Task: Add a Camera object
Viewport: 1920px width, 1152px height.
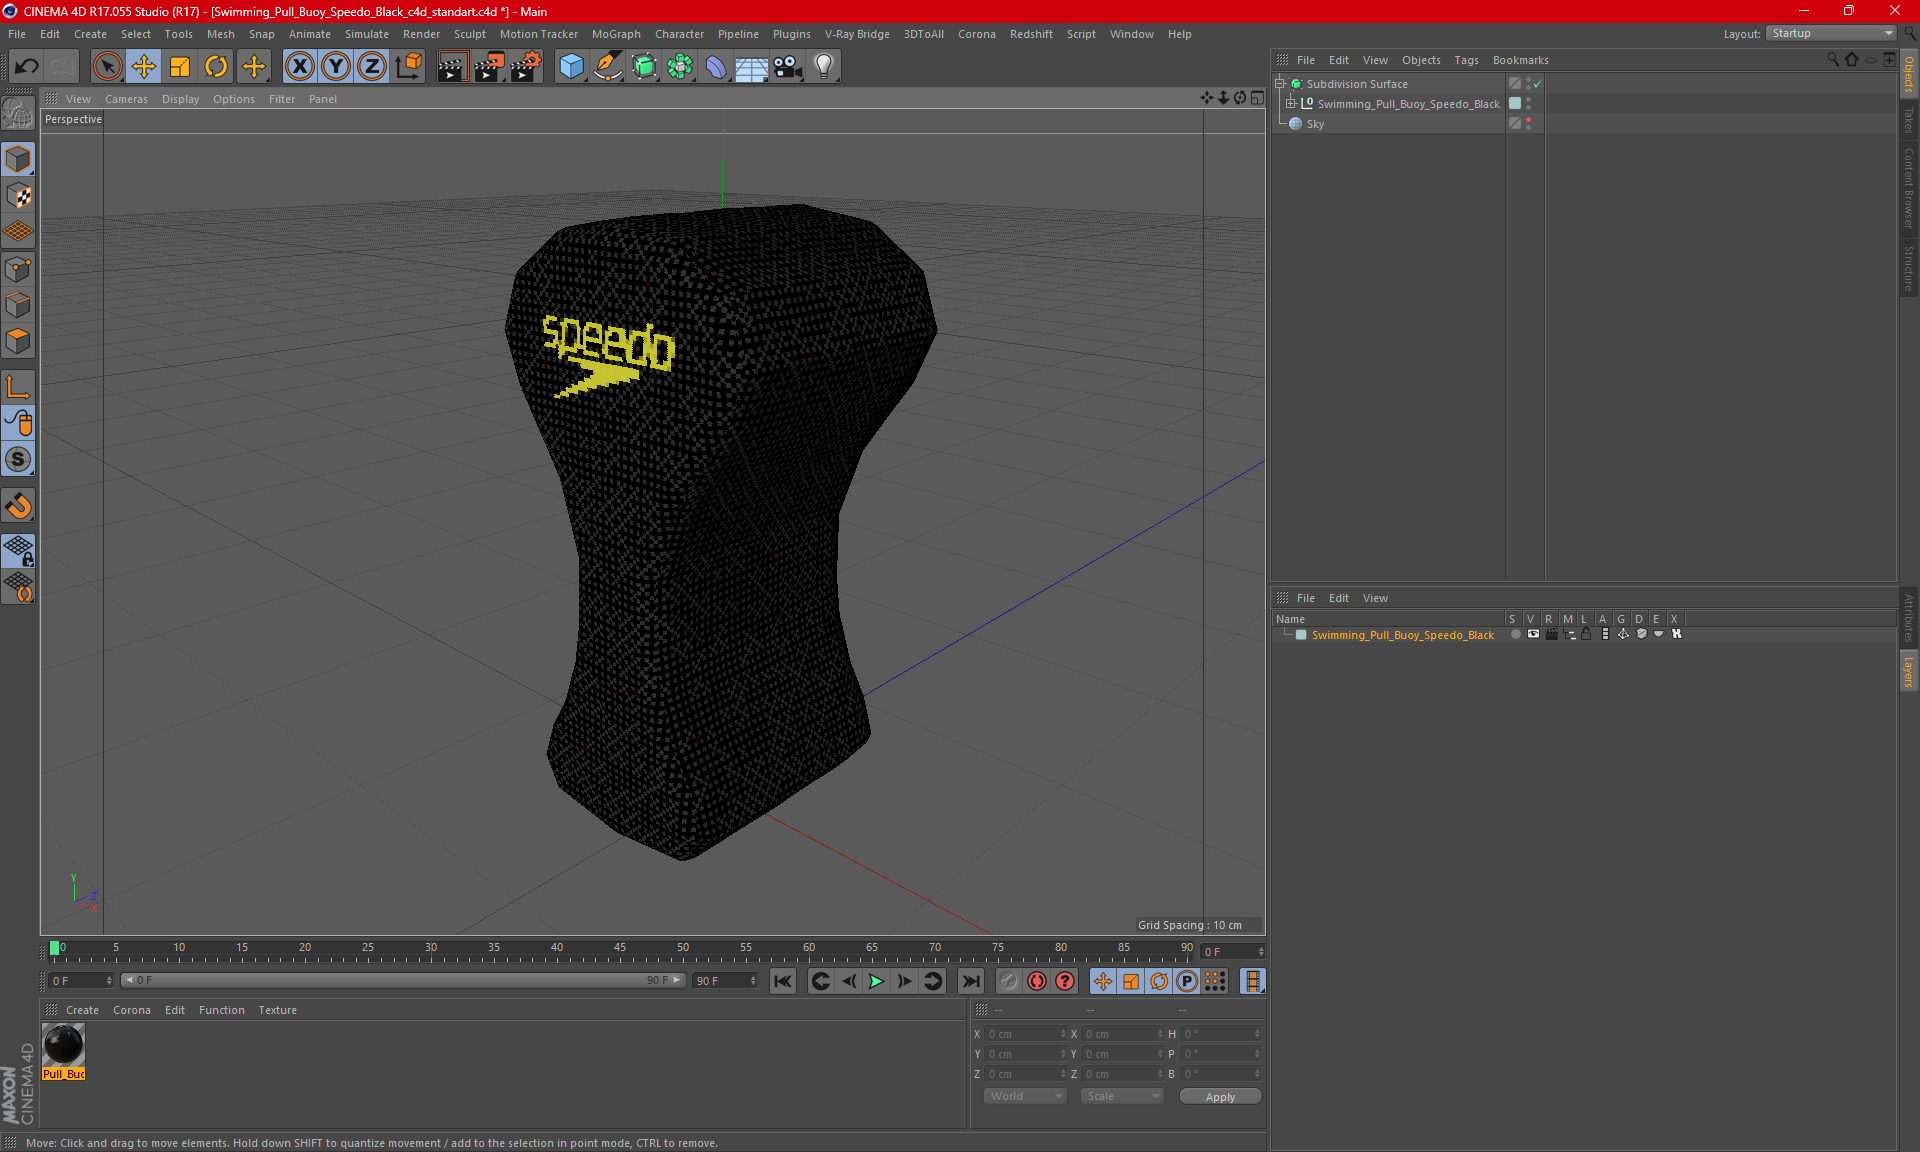Action: (788, 67)
